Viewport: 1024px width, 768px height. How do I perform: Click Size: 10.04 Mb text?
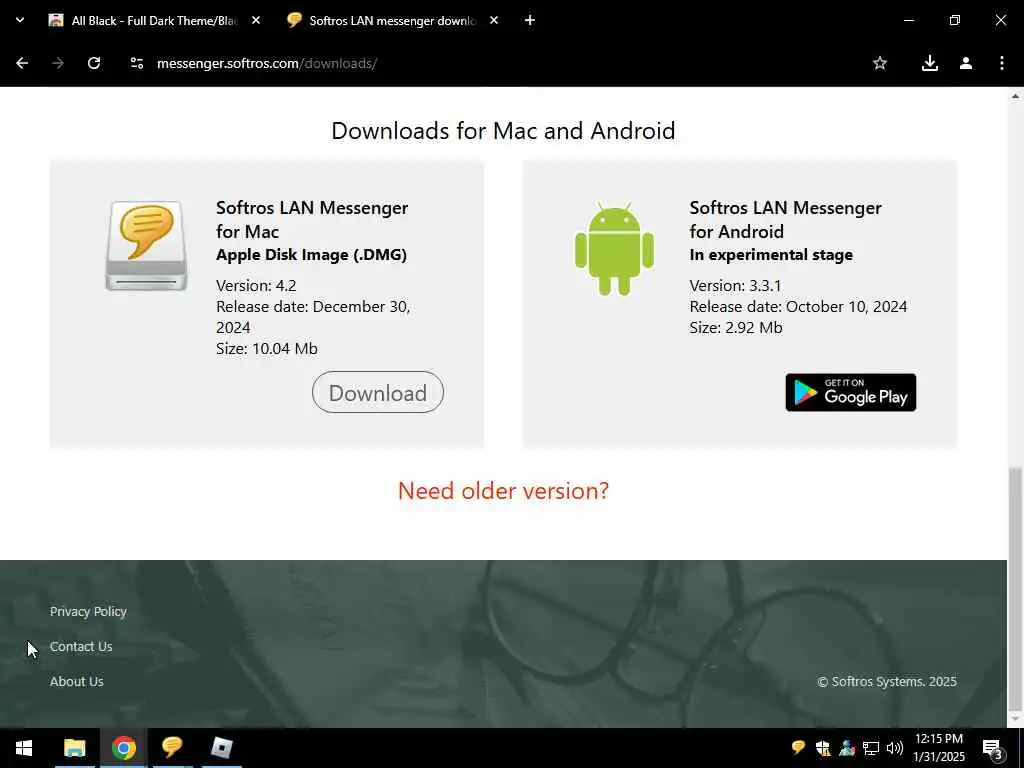(266, 348)
